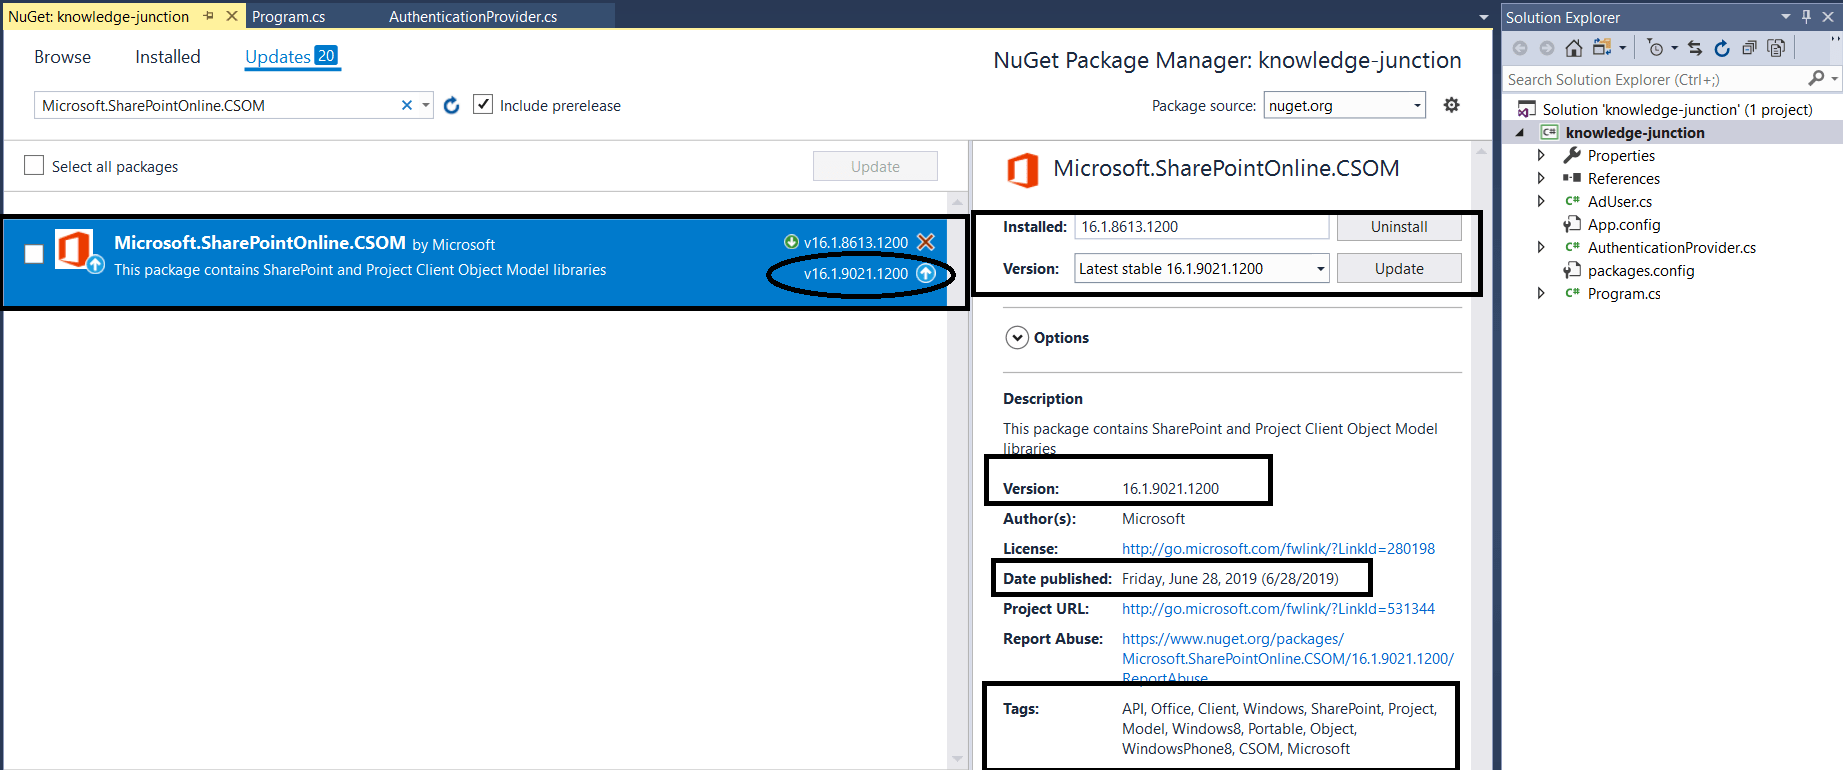Open Pending Changes Filter clock icon
Image resolution: width=1843 pixels, height=770 pixels.
pyautogui.click(x=1656, y=48)
